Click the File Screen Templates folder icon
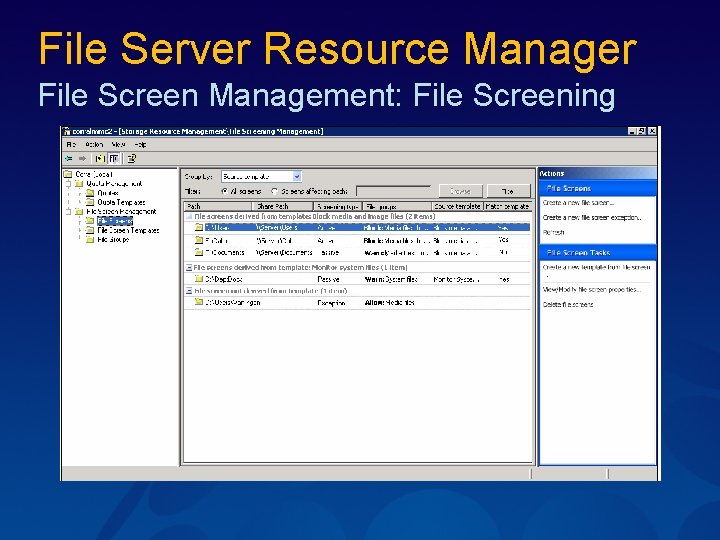Screen dimensions: 720x540 90,230
